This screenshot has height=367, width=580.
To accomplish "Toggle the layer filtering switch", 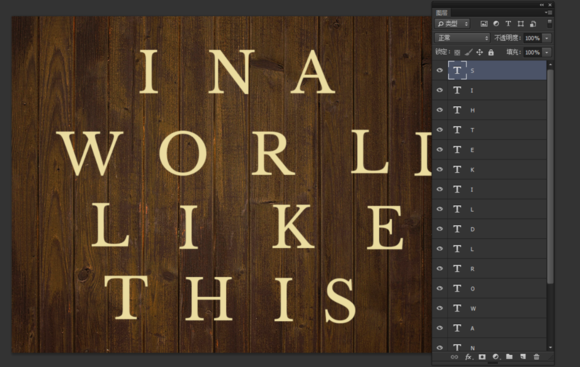I will (550, 23).
